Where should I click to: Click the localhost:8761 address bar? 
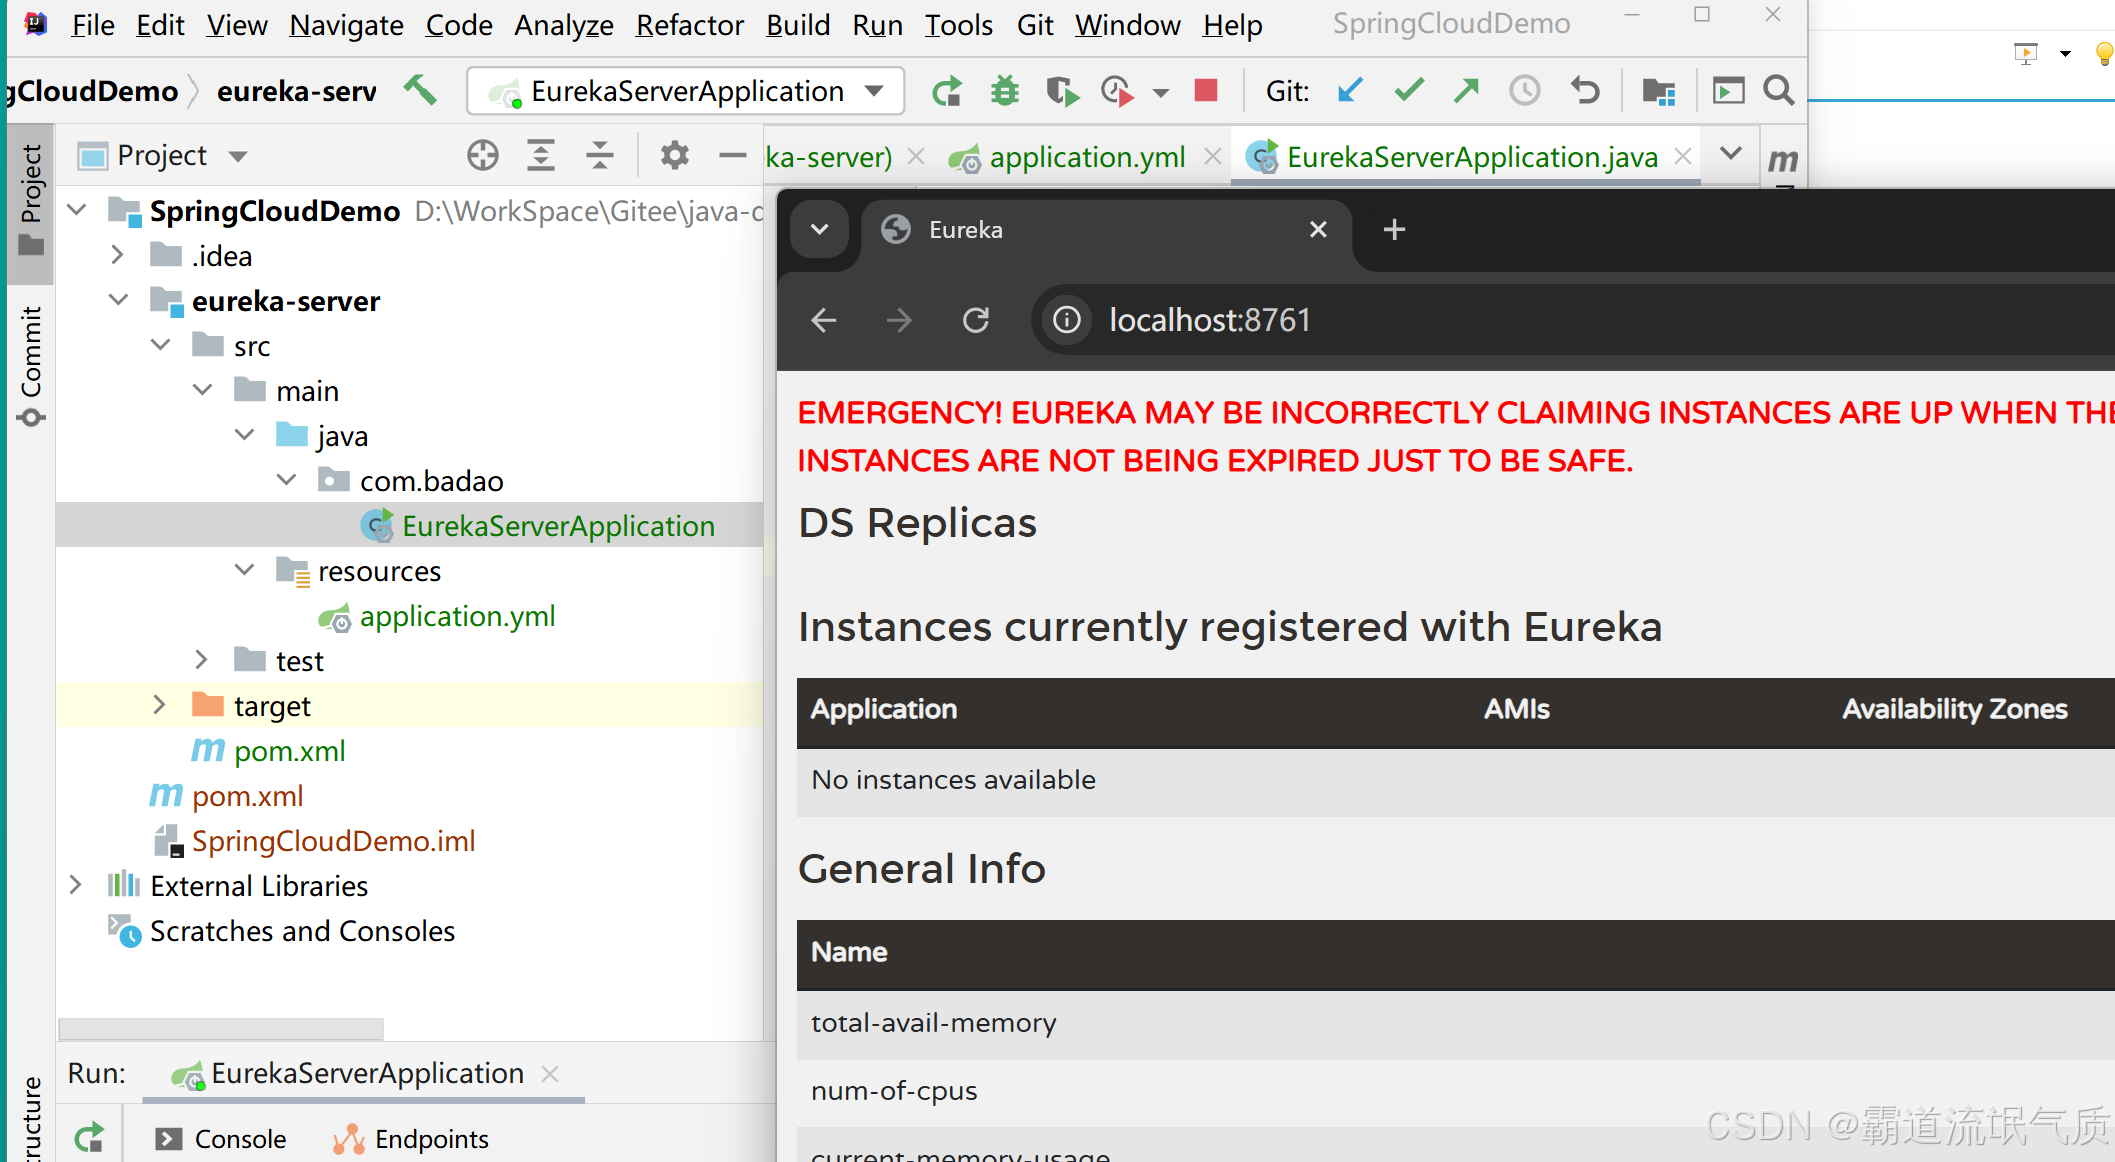click(x=1209, y=320)
